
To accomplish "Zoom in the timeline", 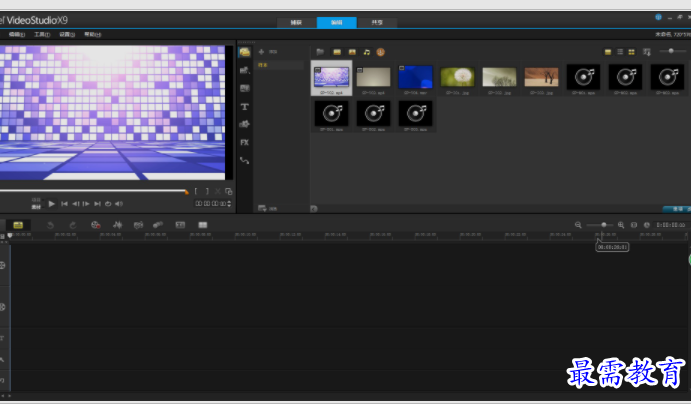I will tap(621, 225).
